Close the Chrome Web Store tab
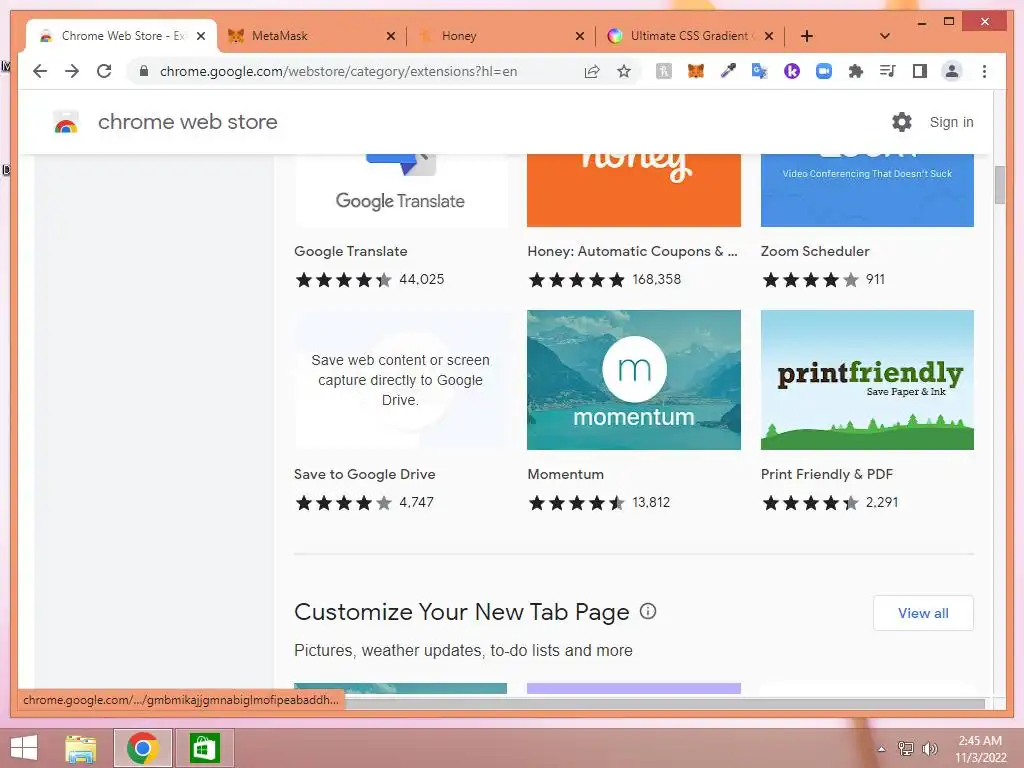This screenshot has width=1024, height=768. (x=201, y=36)
